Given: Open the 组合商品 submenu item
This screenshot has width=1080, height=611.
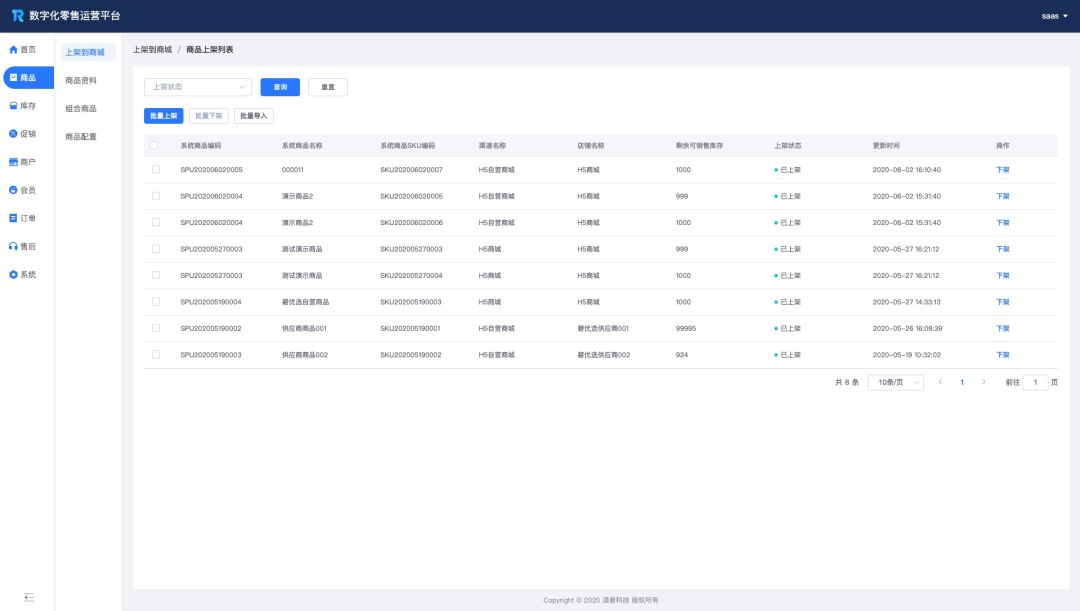Looking at the screenshot, I should [x=81, y=108].
